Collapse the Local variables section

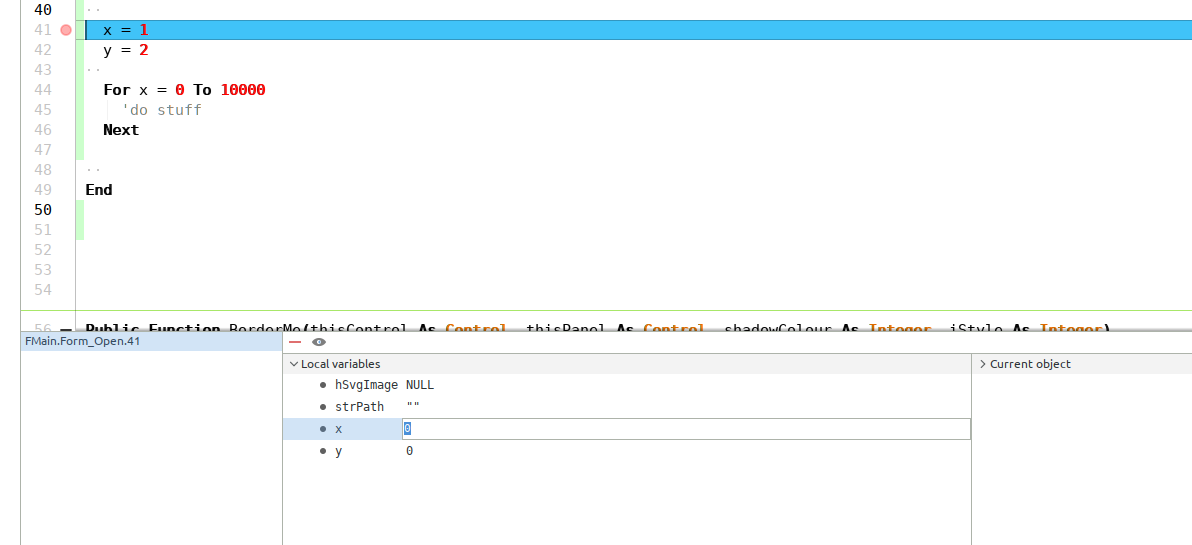point(293,364)
